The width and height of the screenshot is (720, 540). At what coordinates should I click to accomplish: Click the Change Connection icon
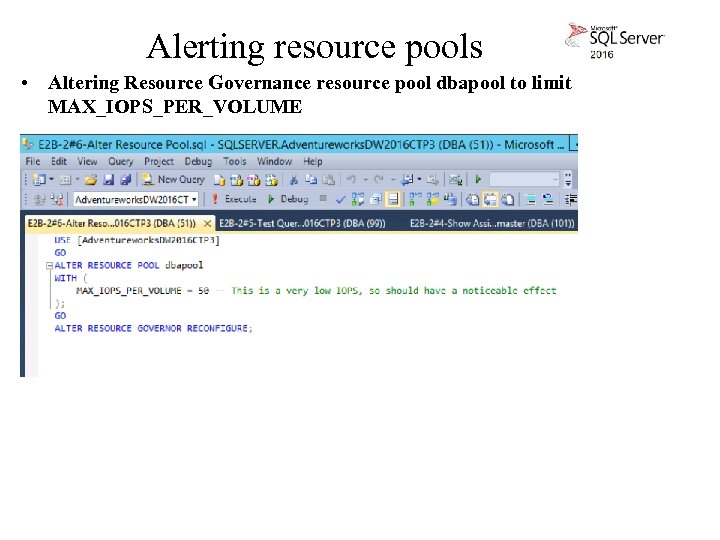point(57,199)
